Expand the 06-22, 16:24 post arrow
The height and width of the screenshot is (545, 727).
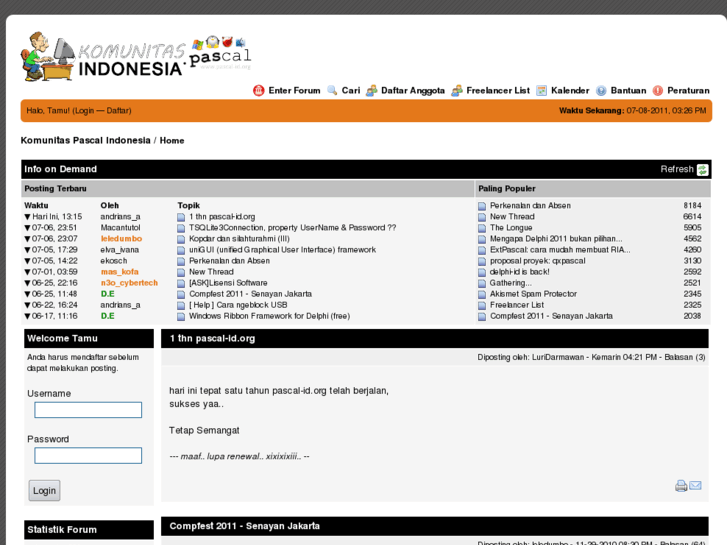(x=27, y=306)
